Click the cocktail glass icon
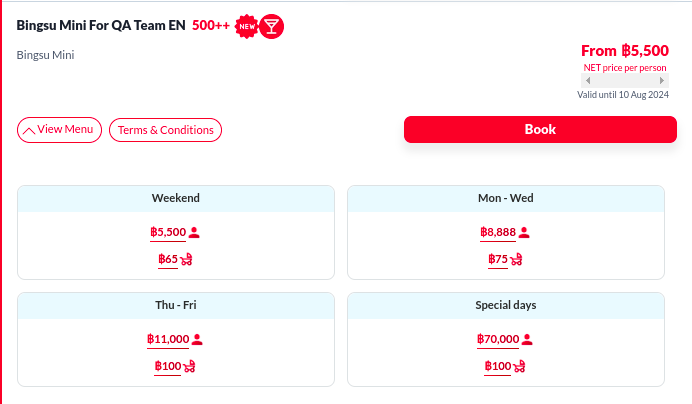Image resolution: width=692 pixels, height=404 pixels. click(x=271, y=27)
